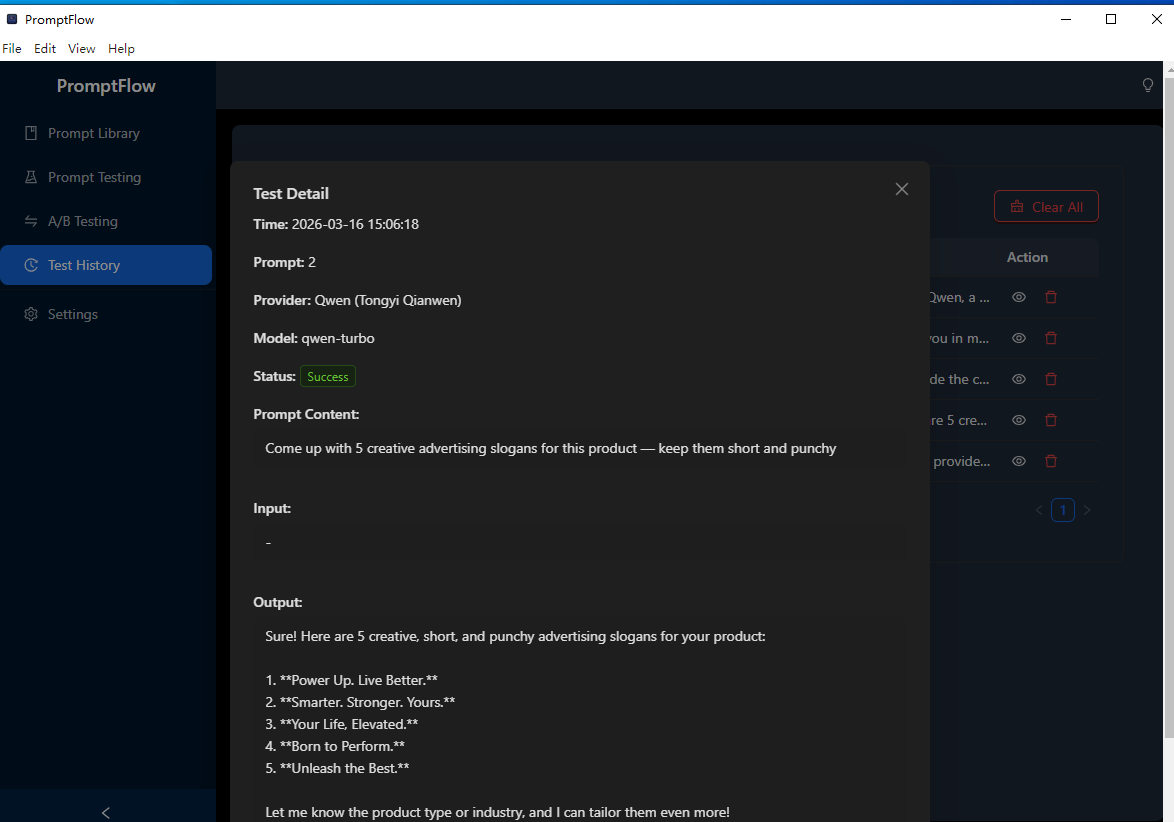Open the File menu
The height and width of the screenshot is (822, 1174).
[x=12, y=49]
